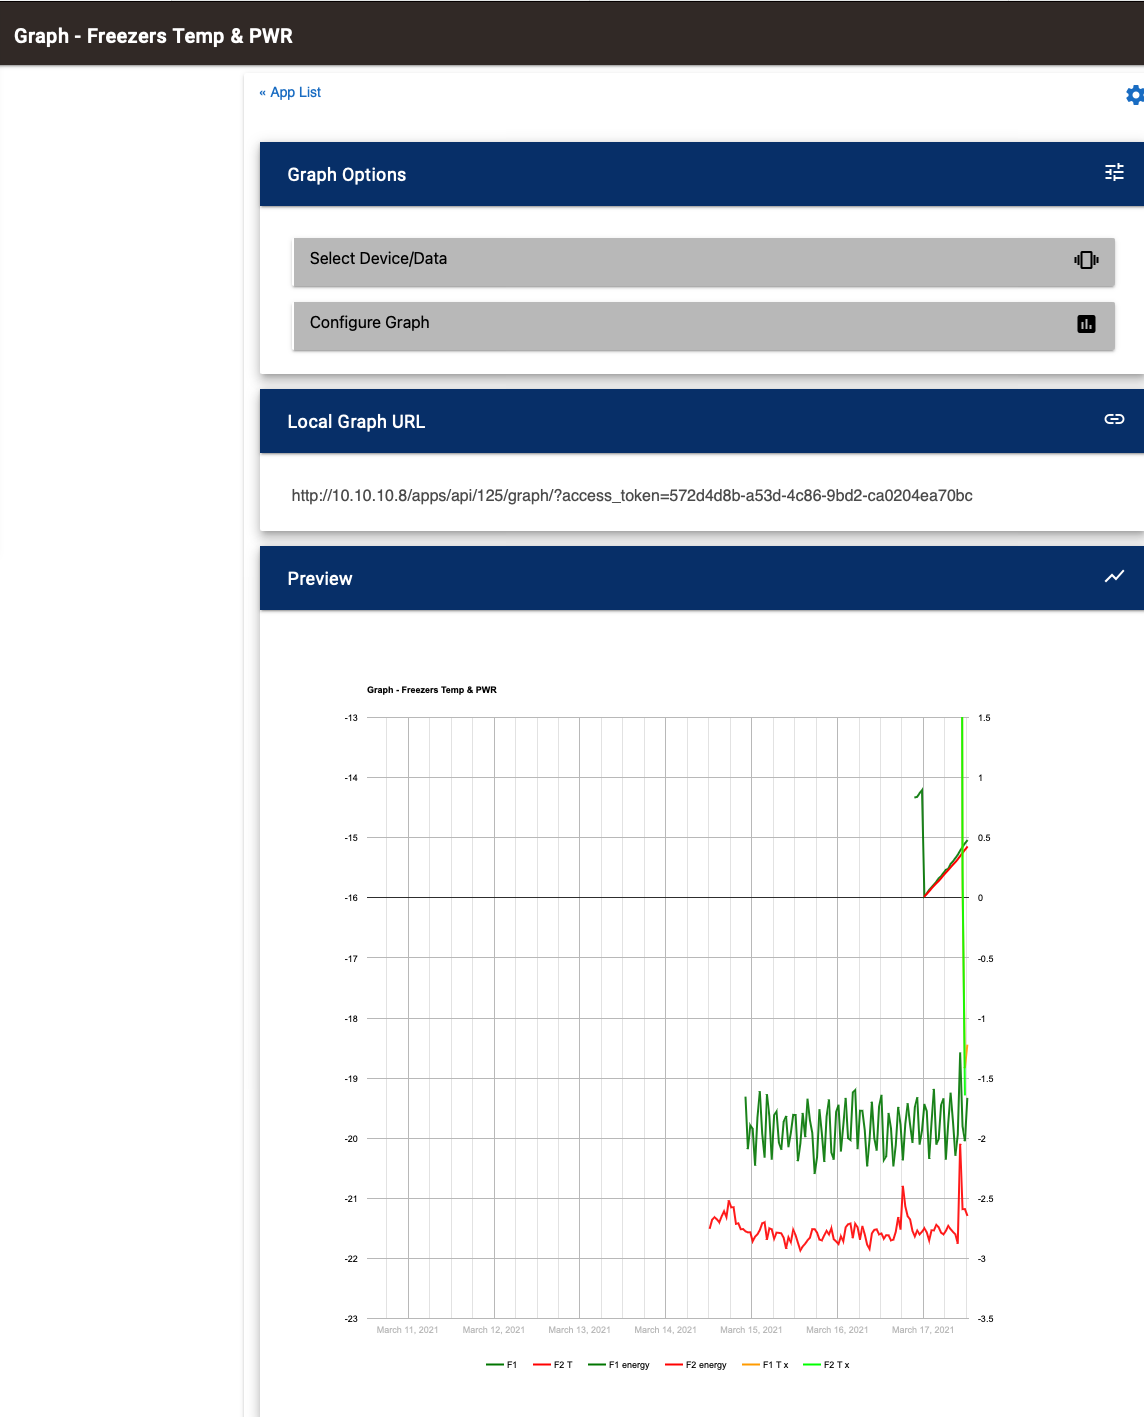
Task: Click the chain link icon in Local Graph URL header
Action: point(1114,420)
